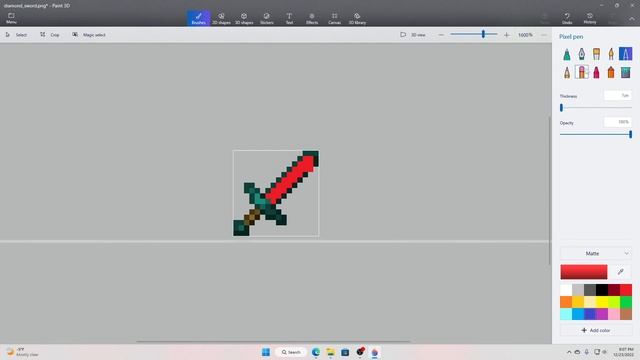This screenshot has height=360, width=640.
Task: Show hidden system tray icons
Action: [x=569, y=352]
